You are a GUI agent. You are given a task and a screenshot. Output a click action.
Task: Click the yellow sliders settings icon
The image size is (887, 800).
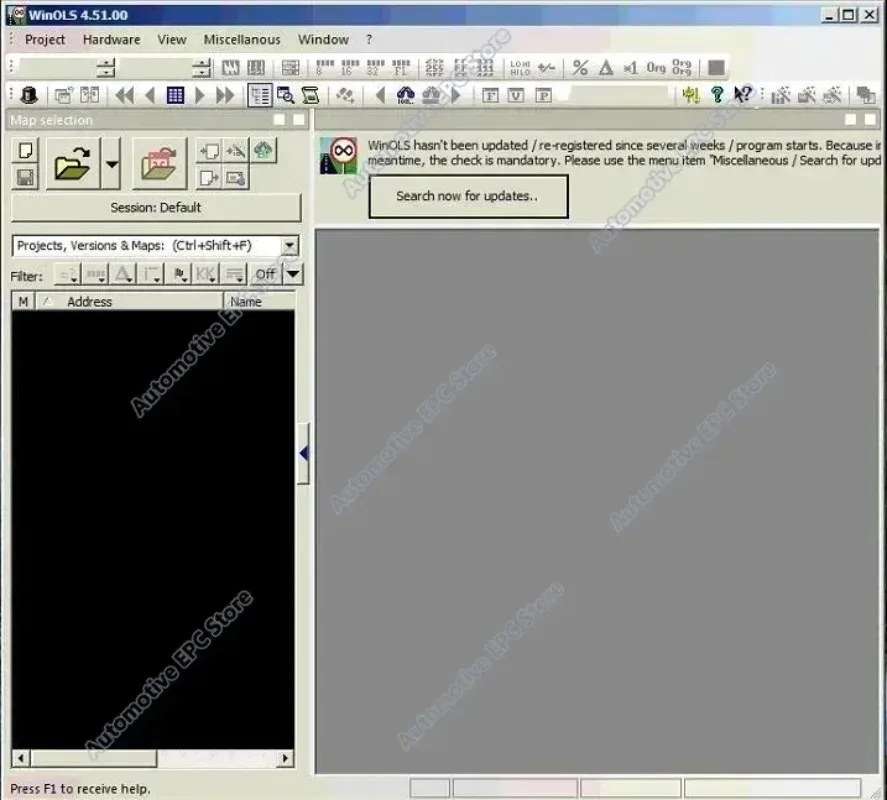[x=691, y=95]
